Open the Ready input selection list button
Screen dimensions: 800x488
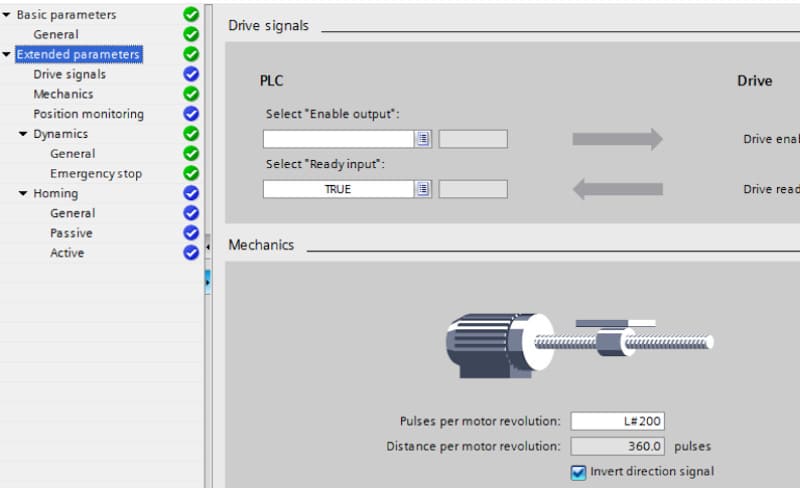pos(423,189)
